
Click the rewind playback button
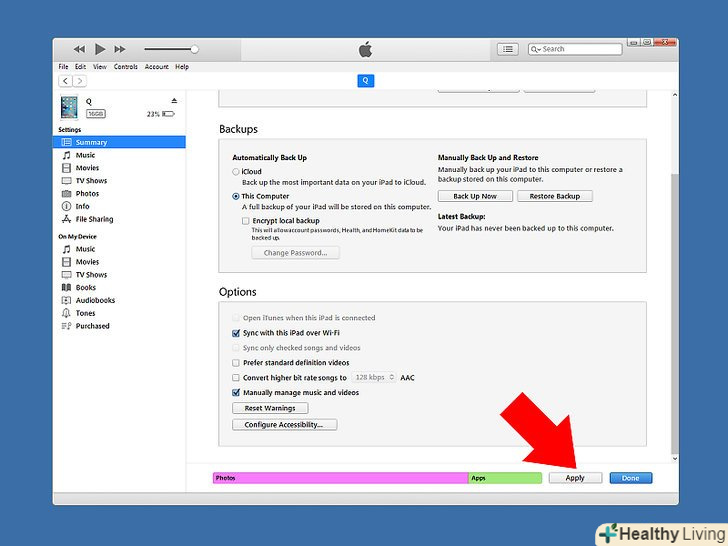point(79,49)
